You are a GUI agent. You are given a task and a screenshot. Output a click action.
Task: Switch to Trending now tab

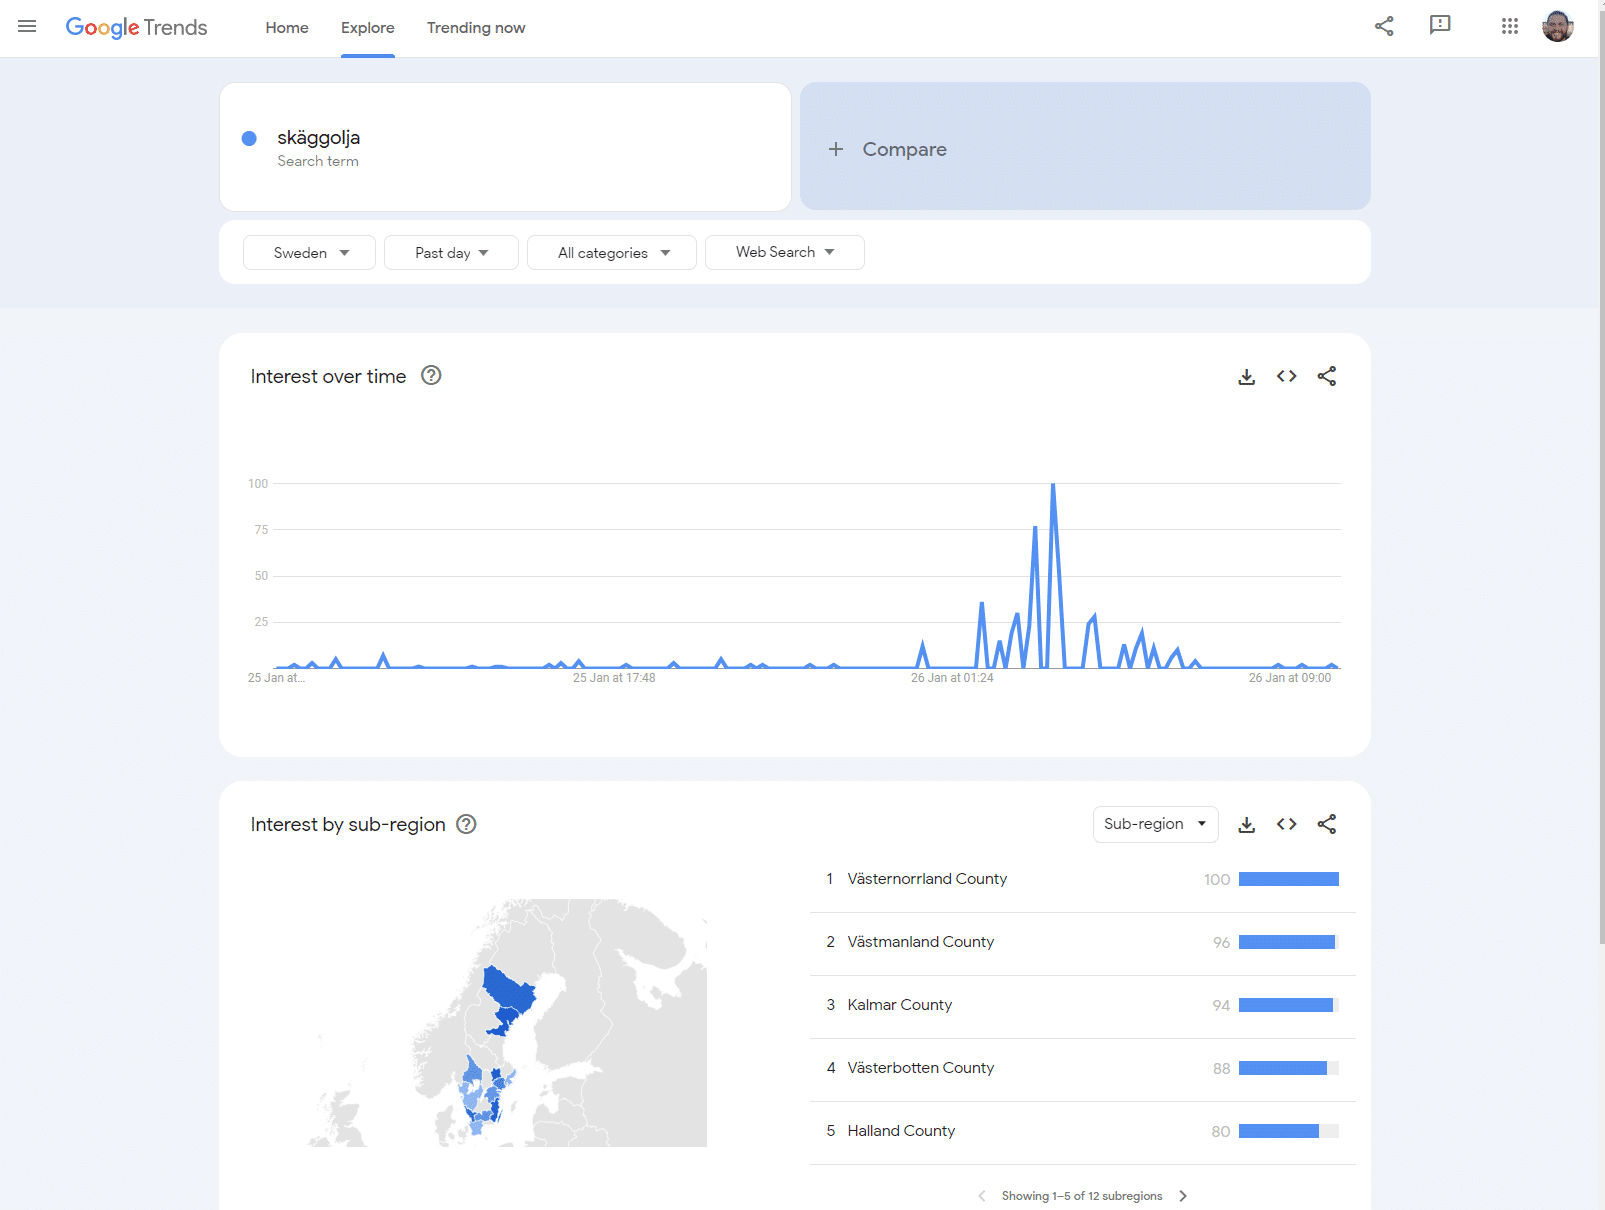tap(476, 28)
